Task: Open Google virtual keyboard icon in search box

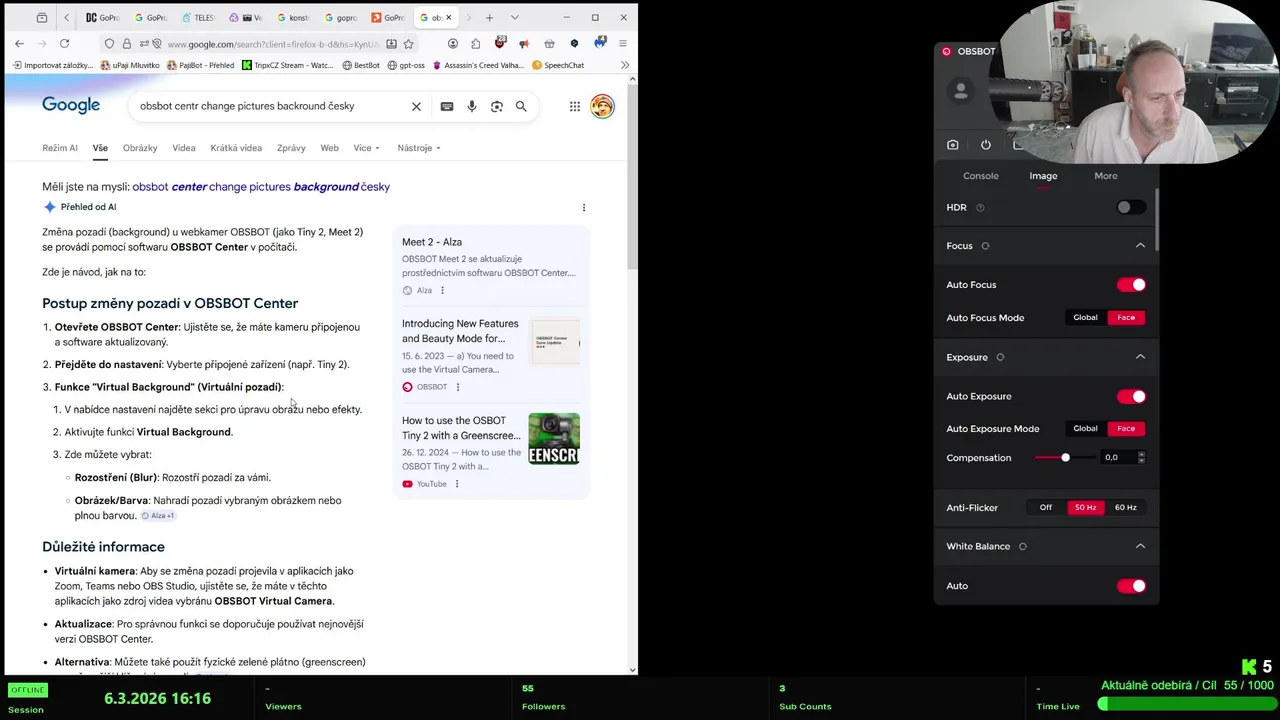Action: [447, 106]
